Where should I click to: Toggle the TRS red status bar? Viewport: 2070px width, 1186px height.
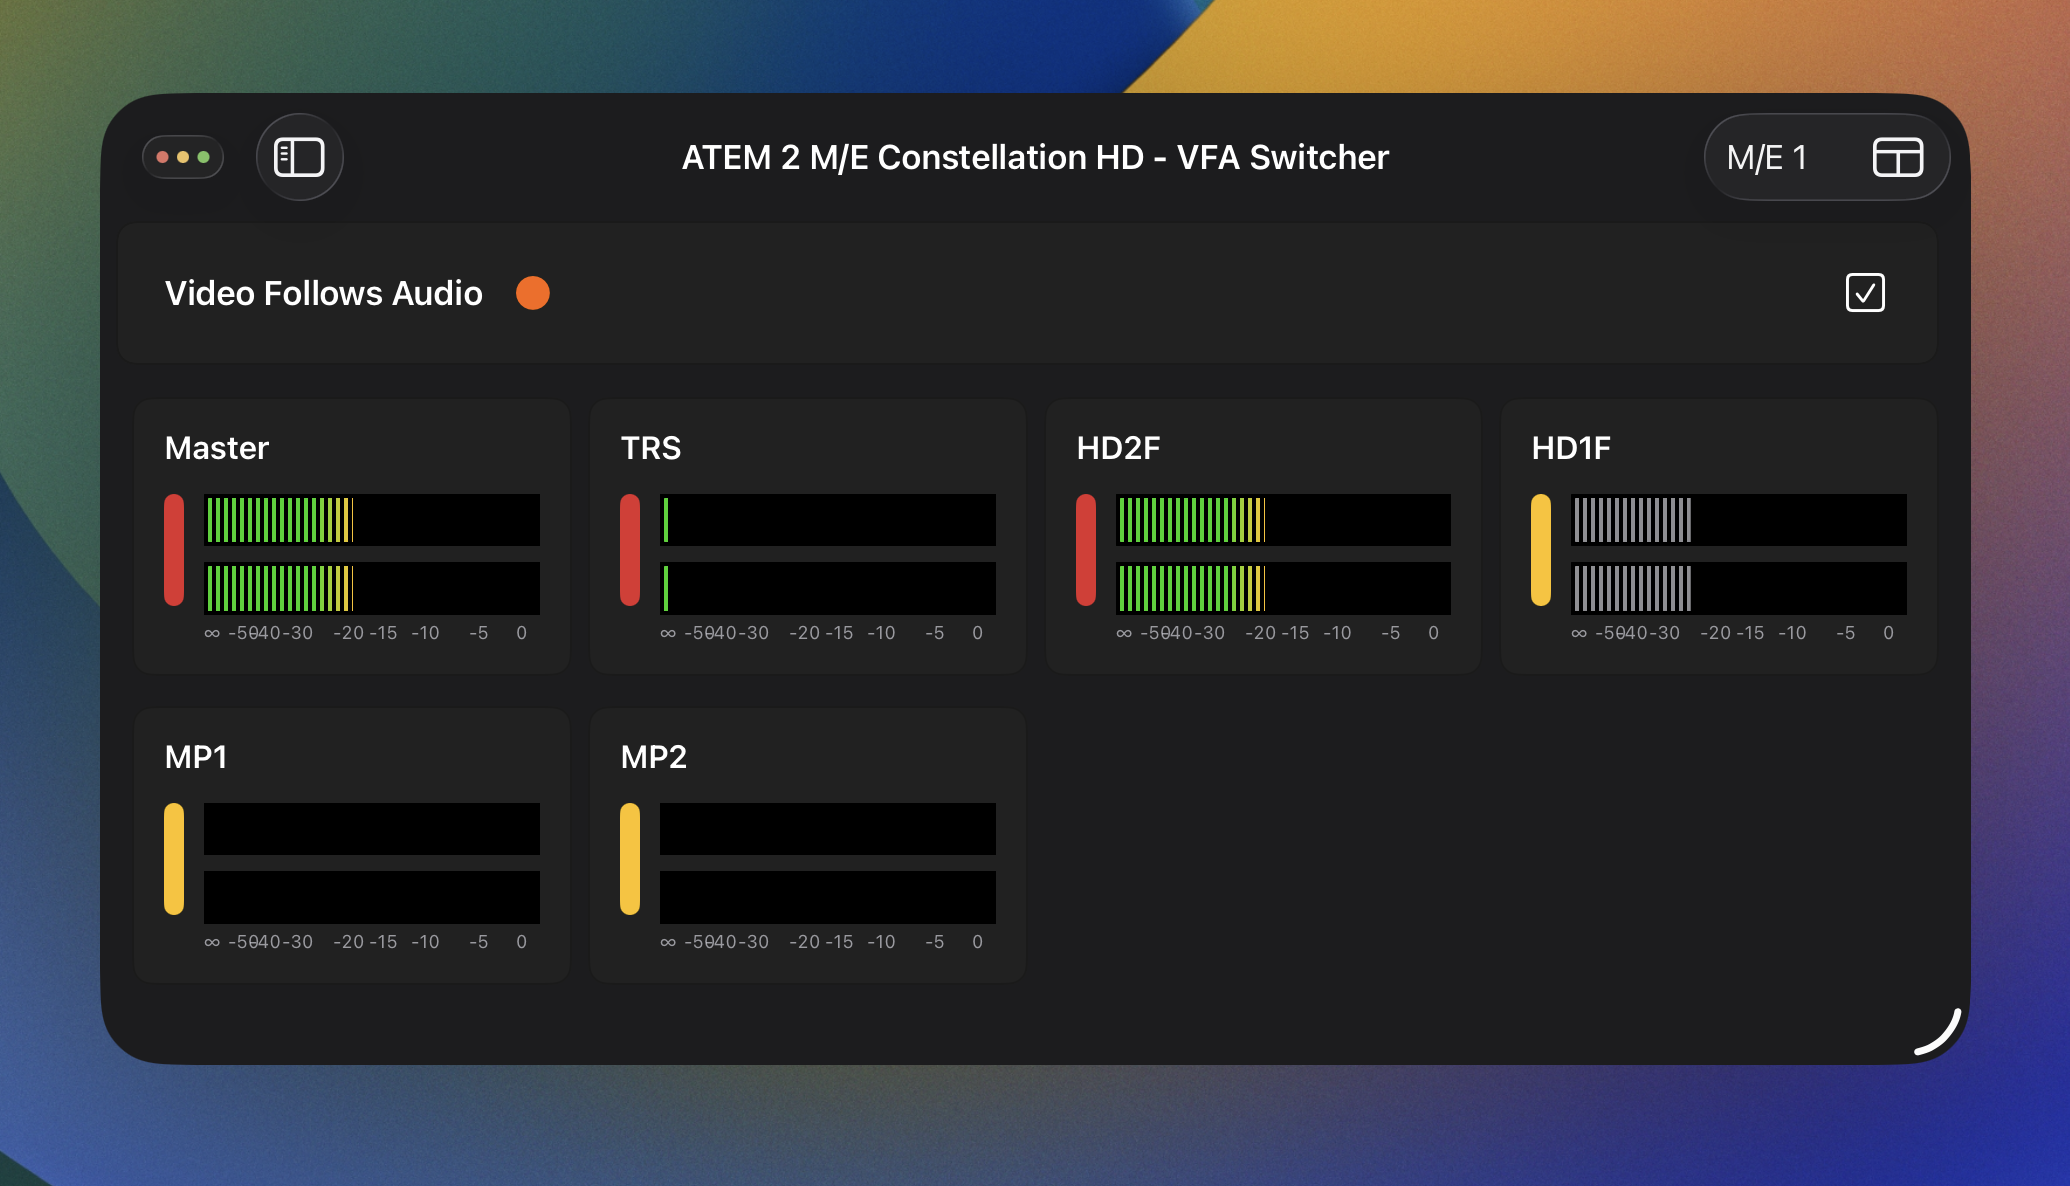click(630, 550)
